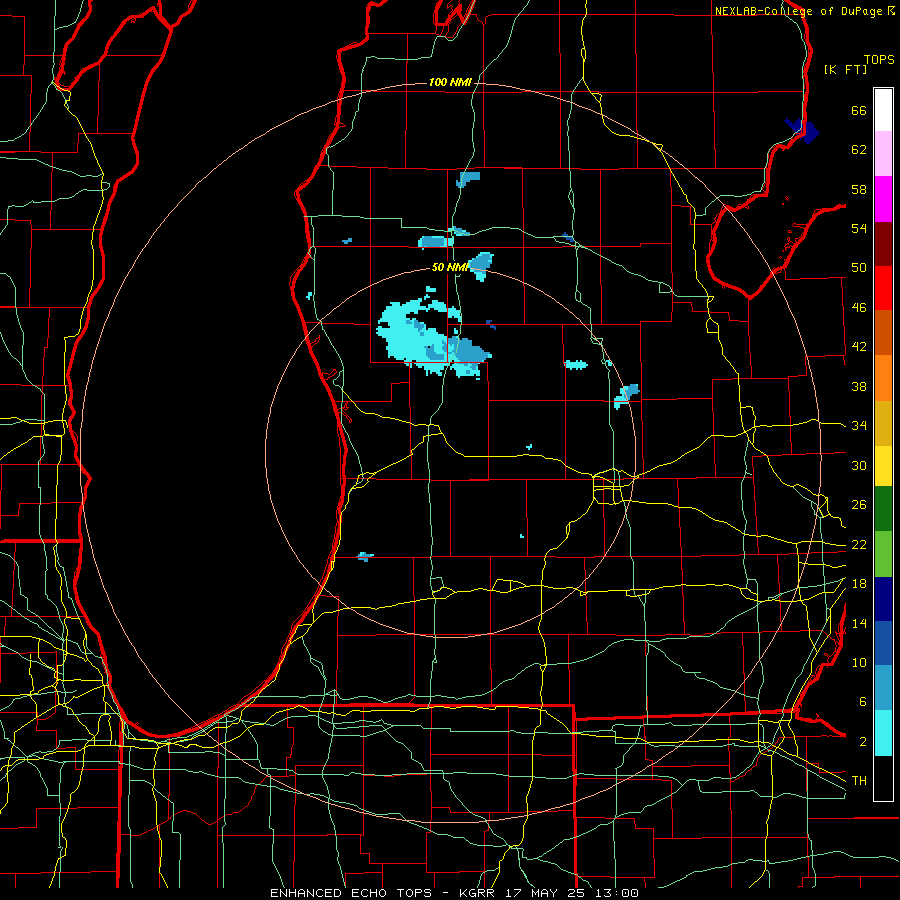Screen dimensions: 900x900
Task: Click the magenta legend swatch
Action: 883,199
